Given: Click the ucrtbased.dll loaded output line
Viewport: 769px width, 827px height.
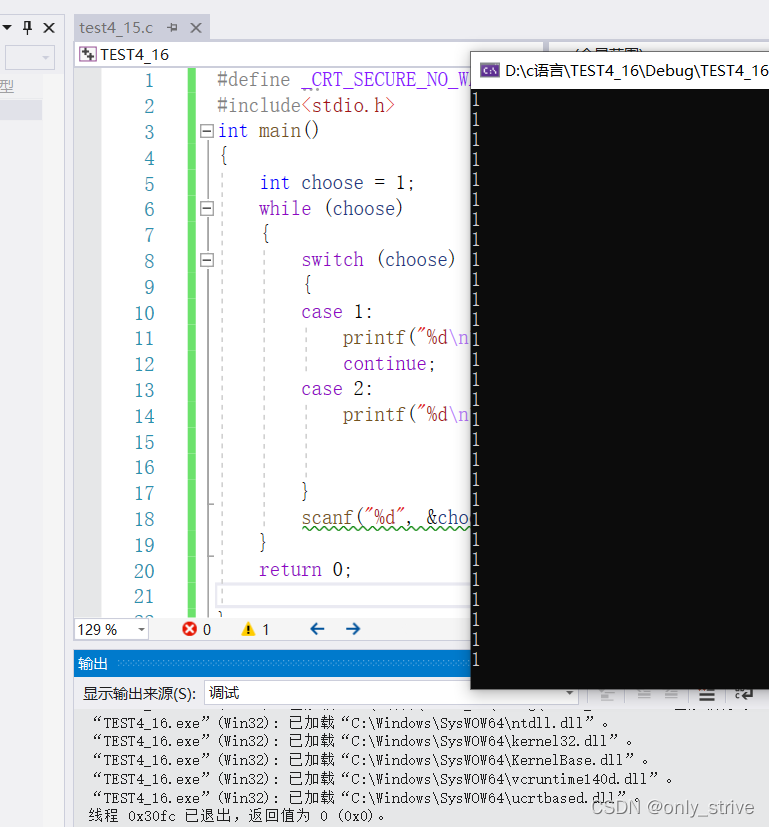Looking at the screenshot, I should 366,798.
